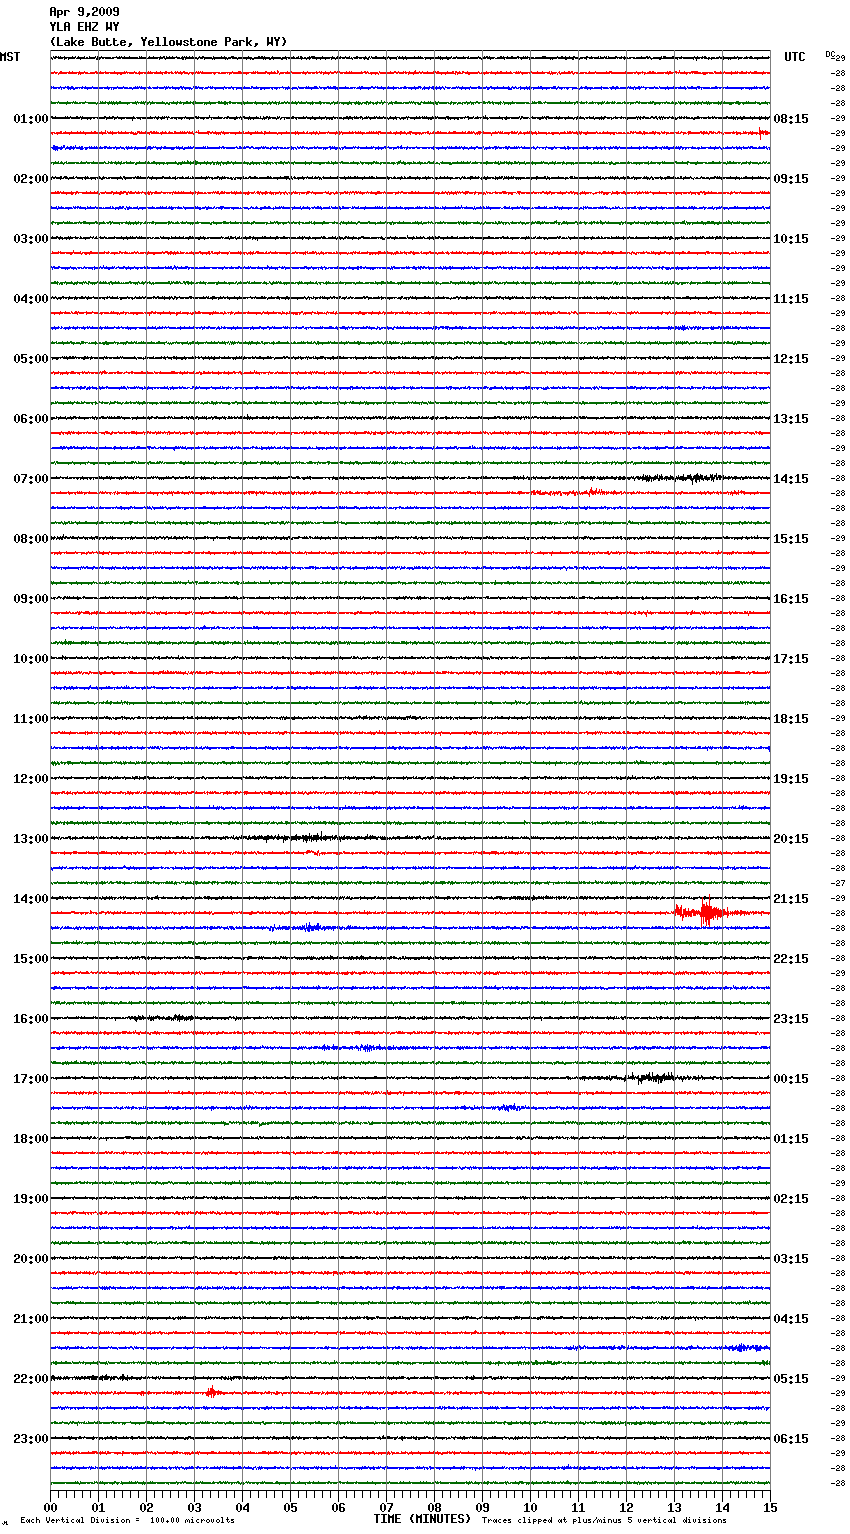The width and height of the screenshot is (850, 1534).
Task: Click the 18:15 UTC time label
Action: (791, 719)
